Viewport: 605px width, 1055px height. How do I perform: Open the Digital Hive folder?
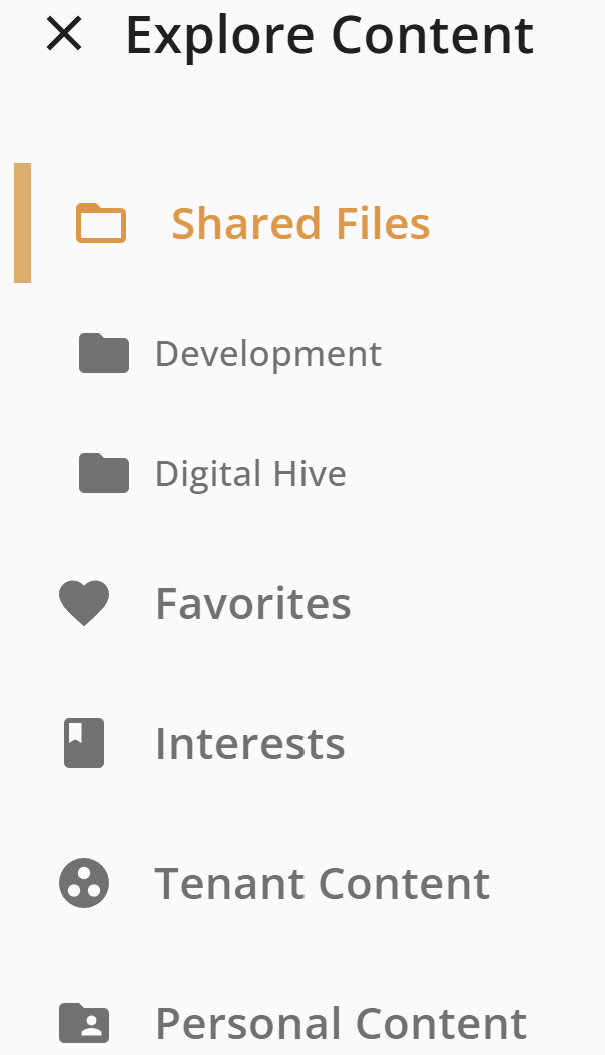pos(251,474)
